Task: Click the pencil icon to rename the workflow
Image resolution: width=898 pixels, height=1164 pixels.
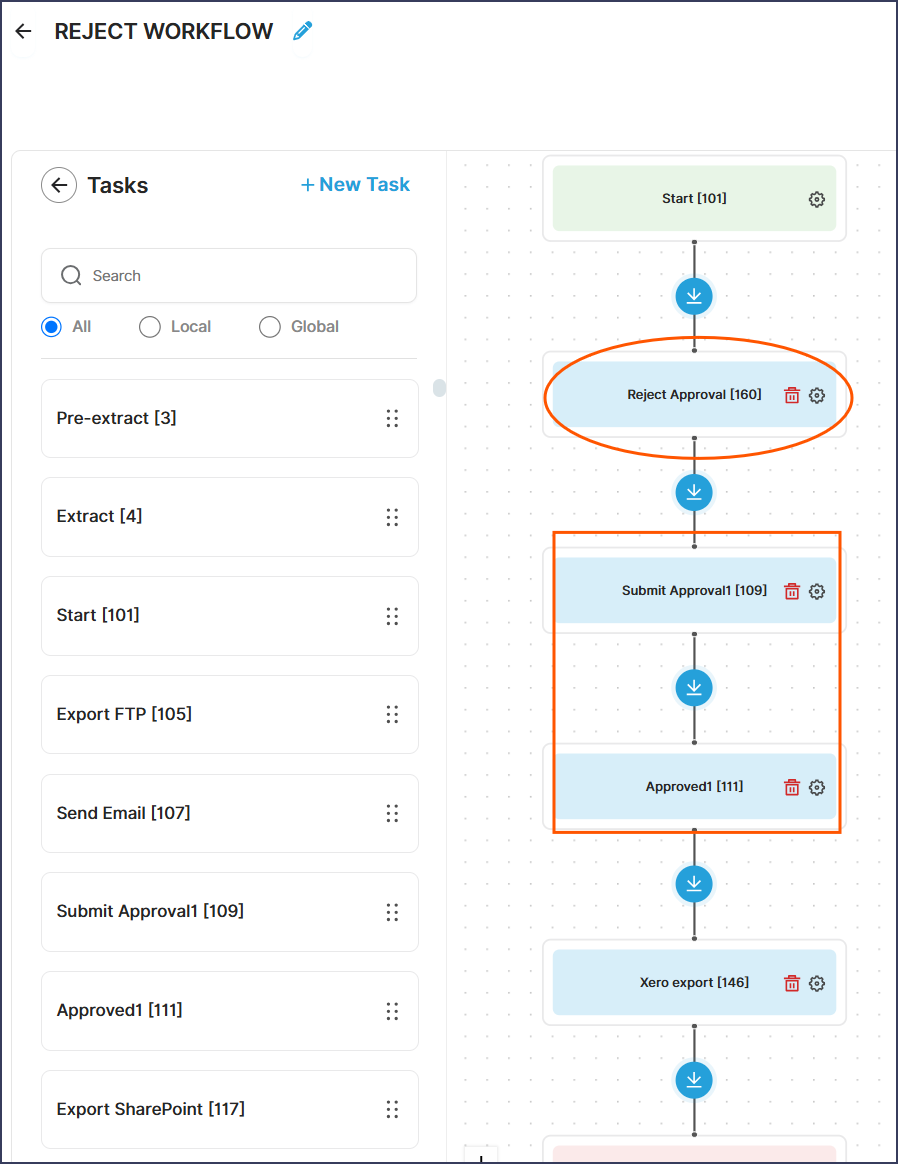Action: coord(302,31)
